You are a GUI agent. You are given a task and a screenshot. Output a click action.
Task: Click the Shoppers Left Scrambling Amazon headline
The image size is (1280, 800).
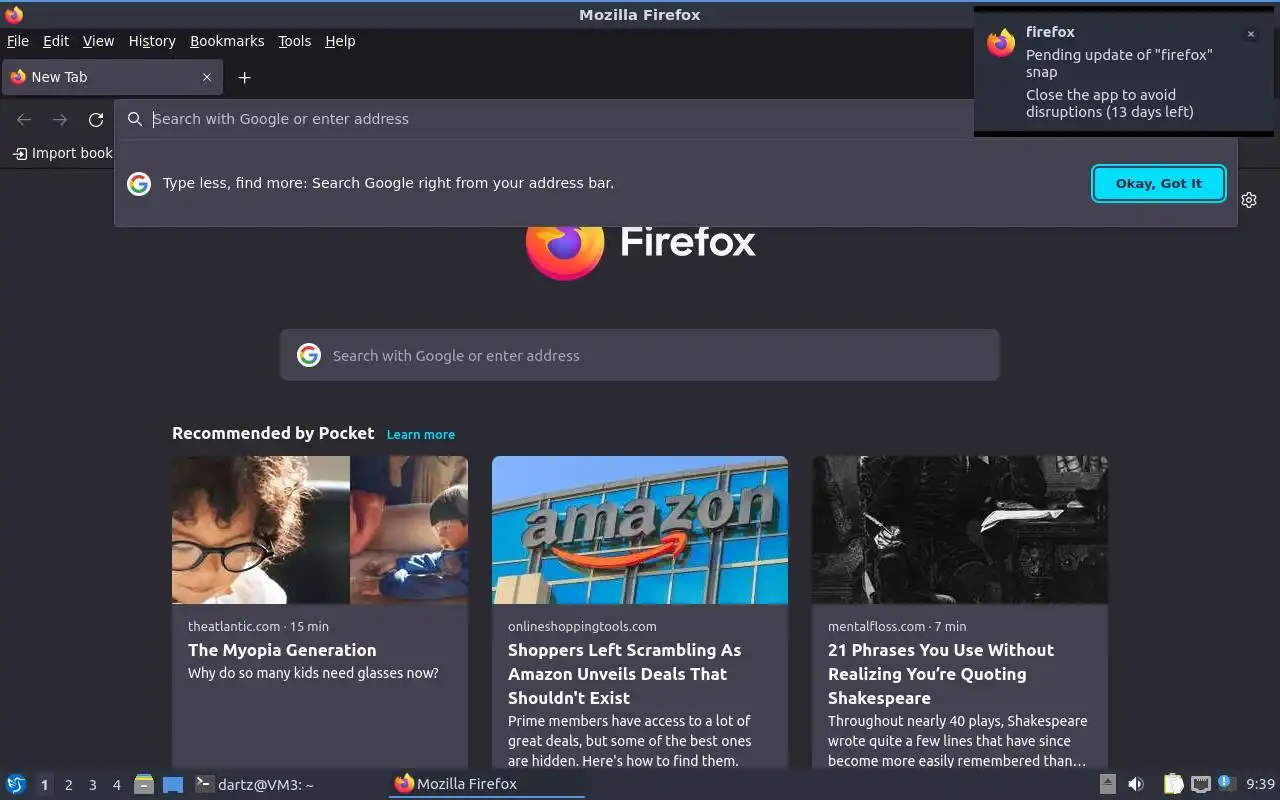click(624, 674)
